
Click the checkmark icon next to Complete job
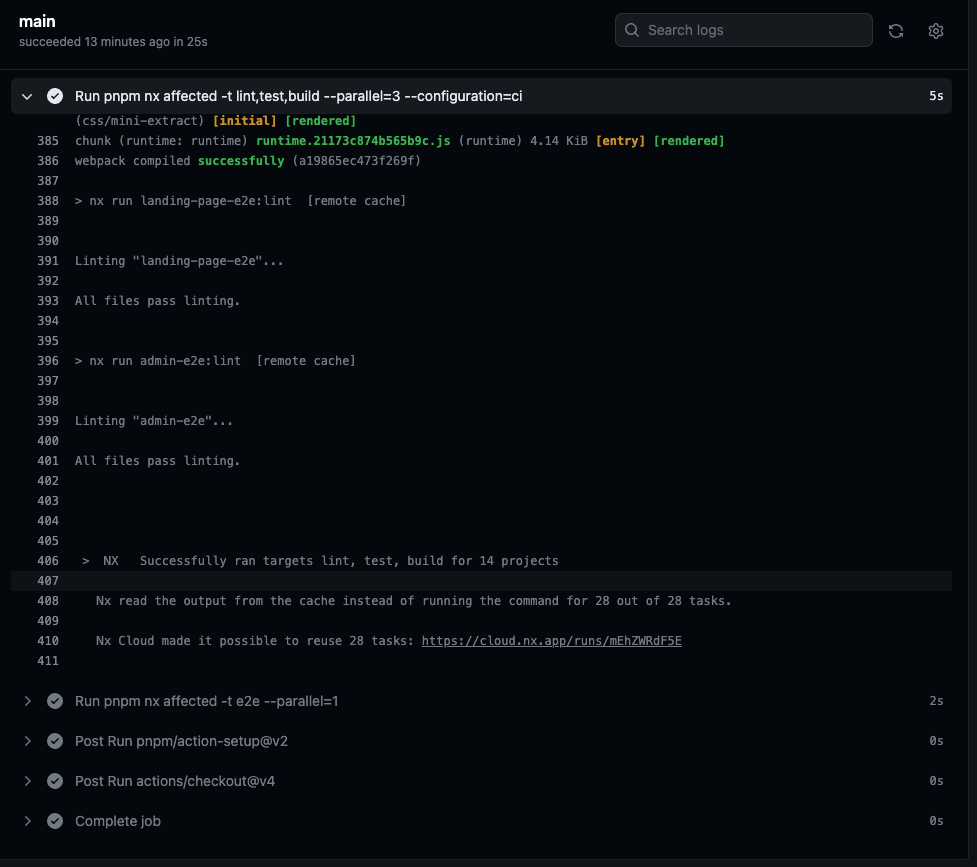(x=55, y=820)
